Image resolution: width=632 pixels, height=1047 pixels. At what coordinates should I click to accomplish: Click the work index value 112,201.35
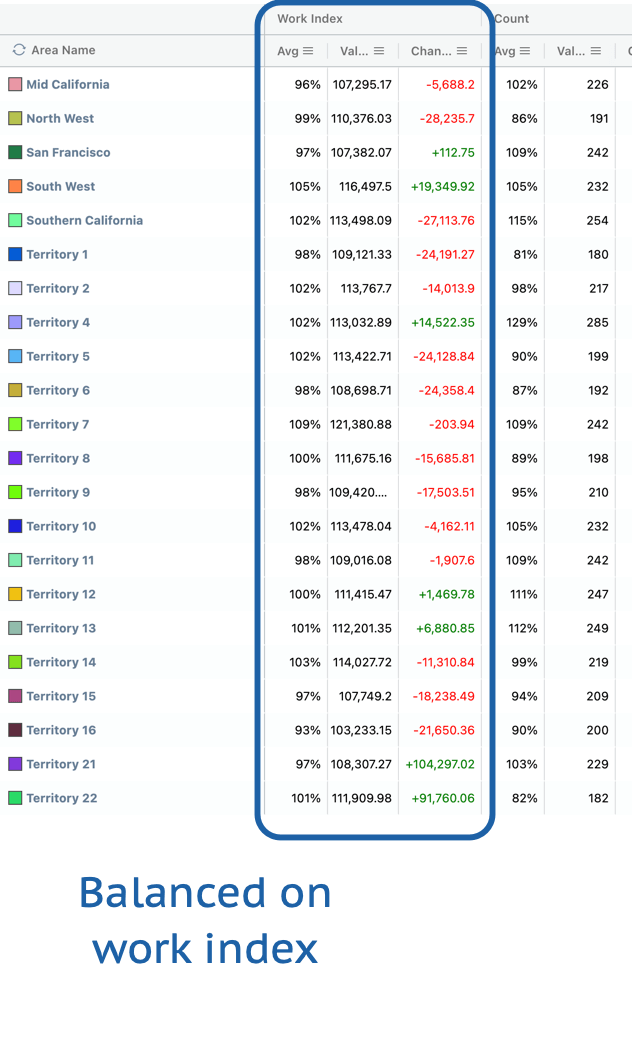(362, 629)
